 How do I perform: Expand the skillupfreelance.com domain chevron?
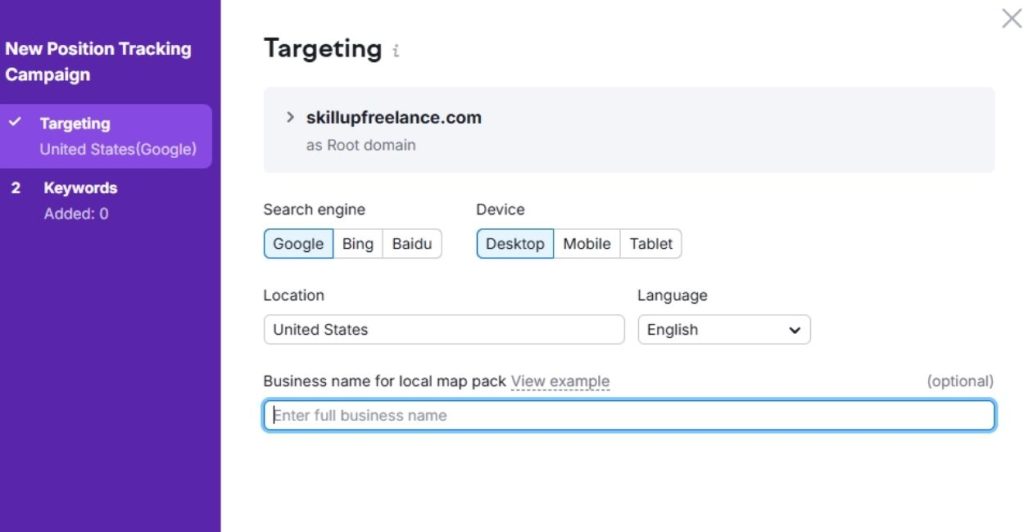(290, 117)
